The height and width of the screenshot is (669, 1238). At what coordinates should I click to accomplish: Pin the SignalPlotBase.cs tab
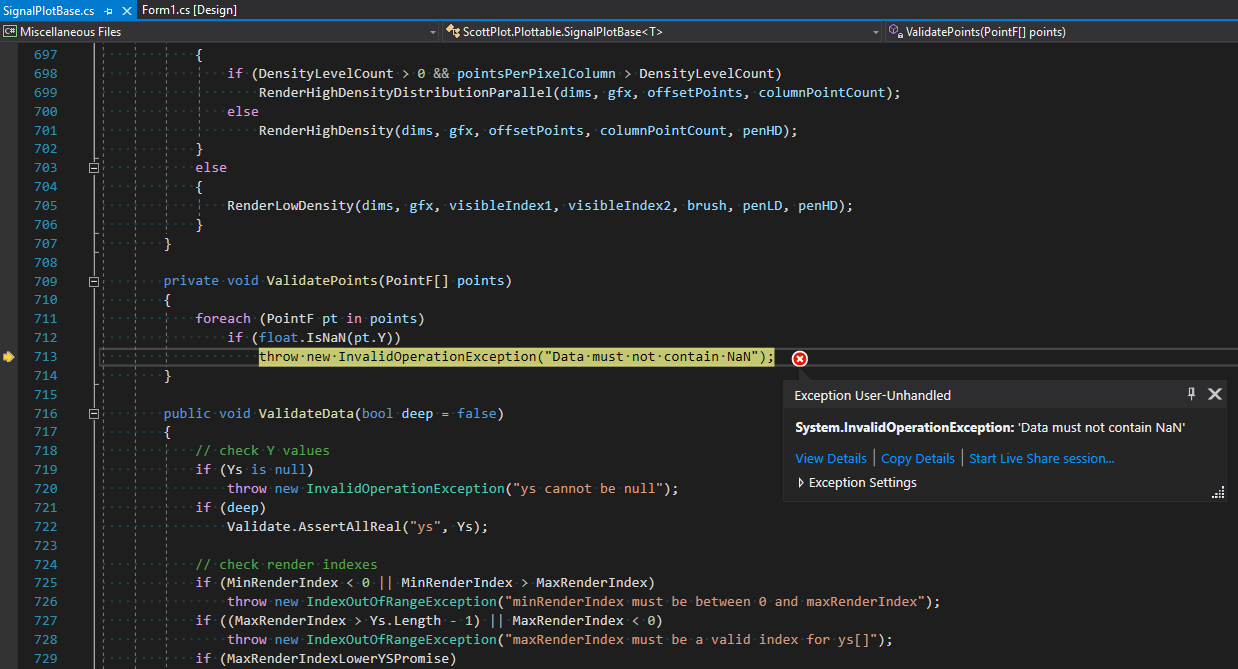coord(108,10)
